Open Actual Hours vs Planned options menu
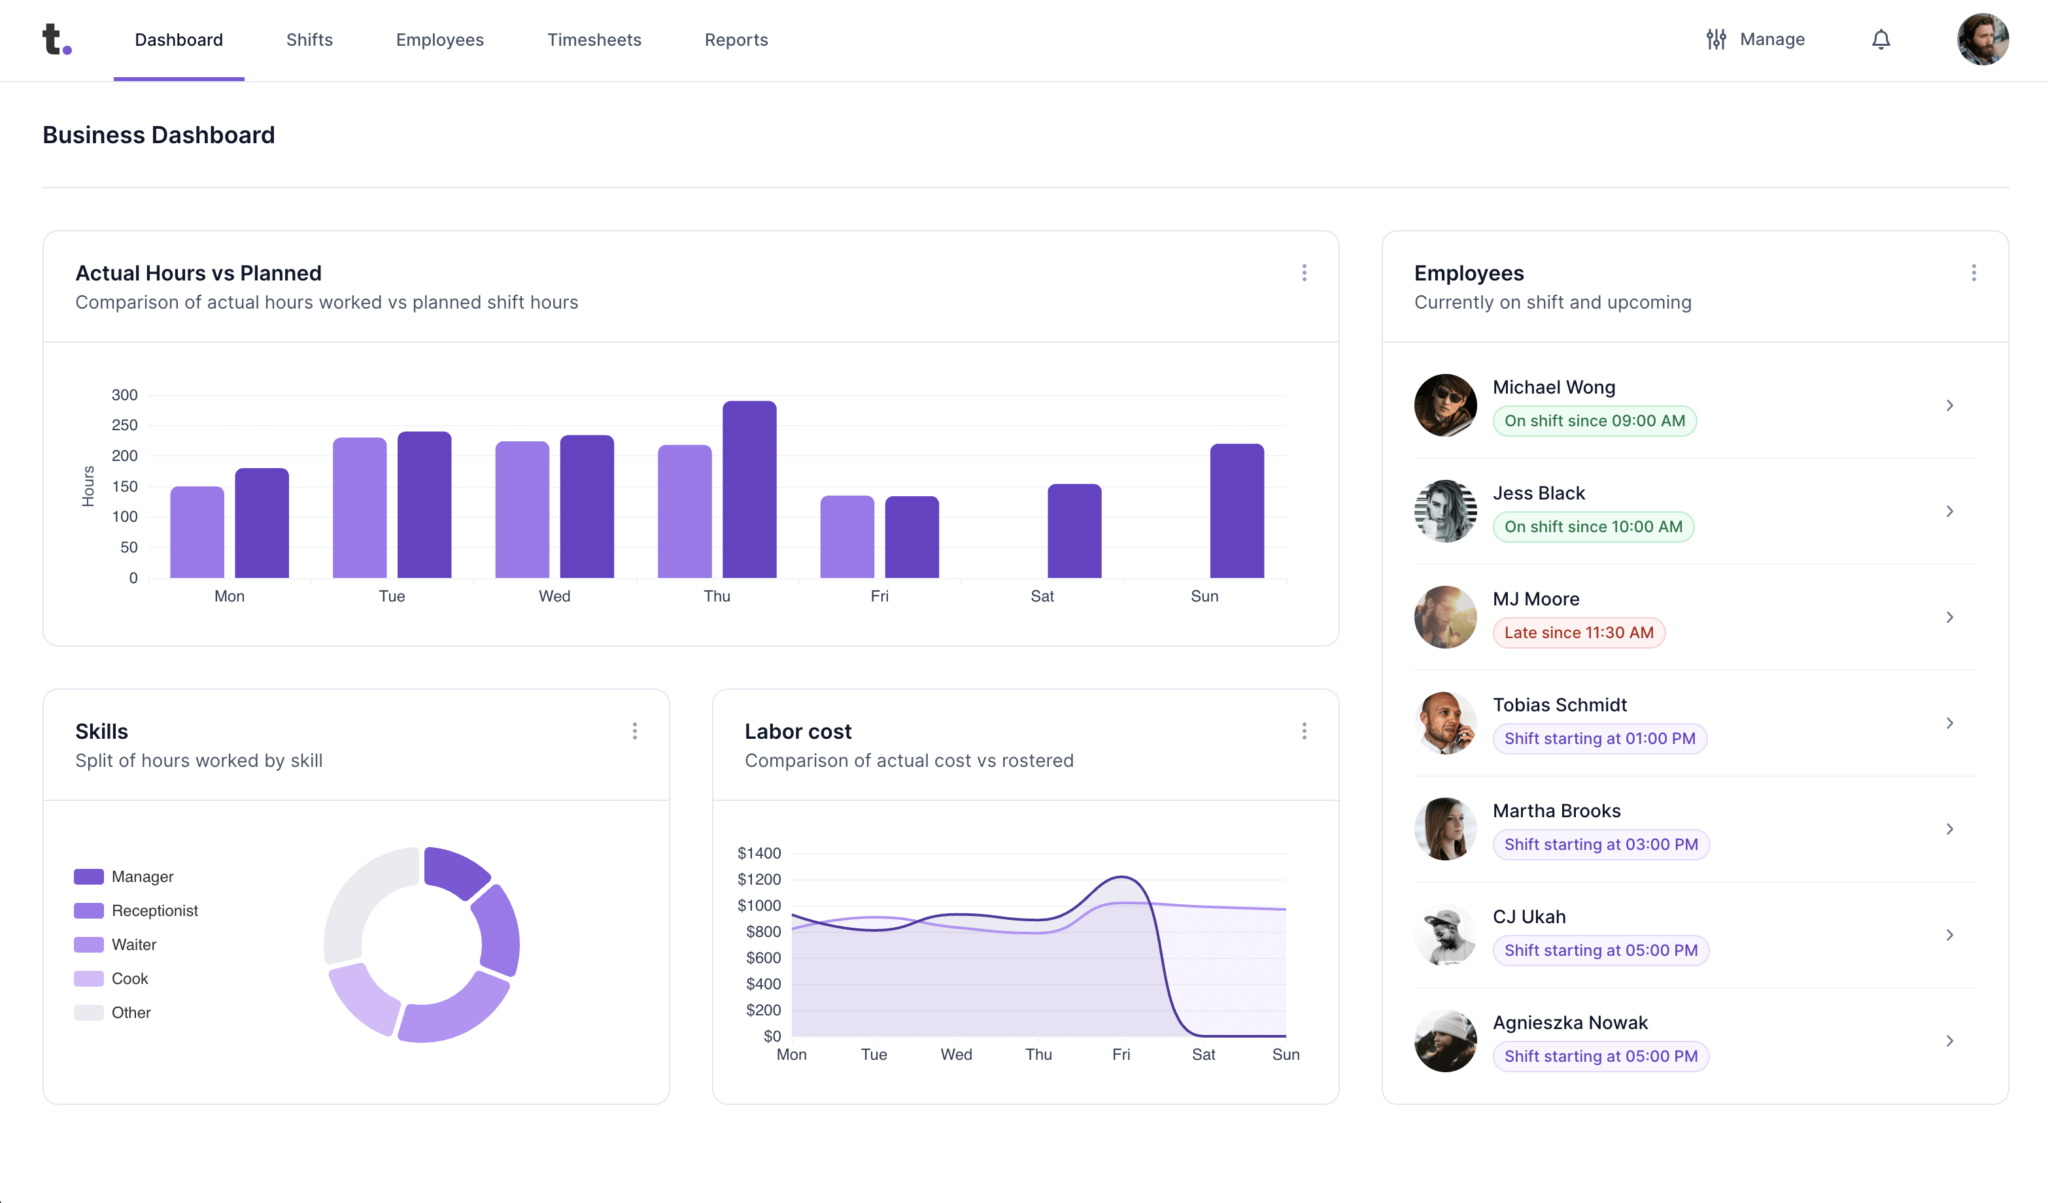2048x1203 pixels. pos(1304,273)
